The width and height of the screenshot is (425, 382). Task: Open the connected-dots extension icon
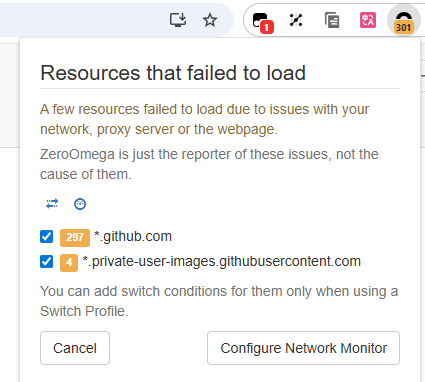[296, 20]
